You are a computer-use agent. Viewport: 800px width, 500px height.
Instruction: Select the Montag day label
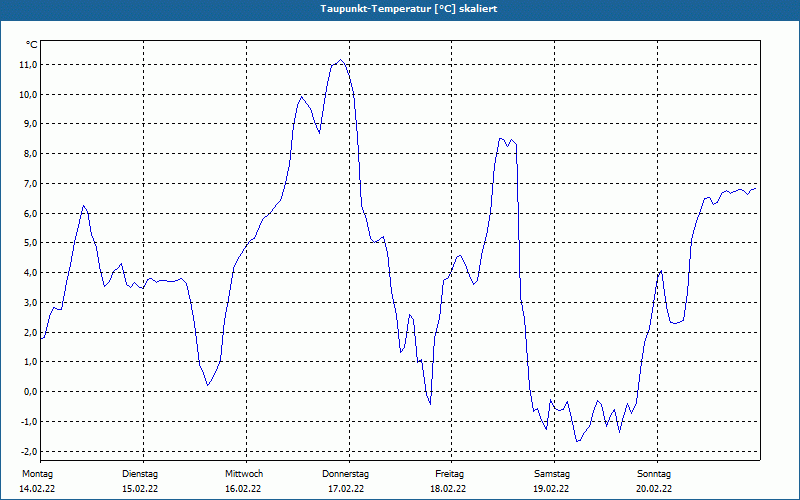tap(37, 474)
